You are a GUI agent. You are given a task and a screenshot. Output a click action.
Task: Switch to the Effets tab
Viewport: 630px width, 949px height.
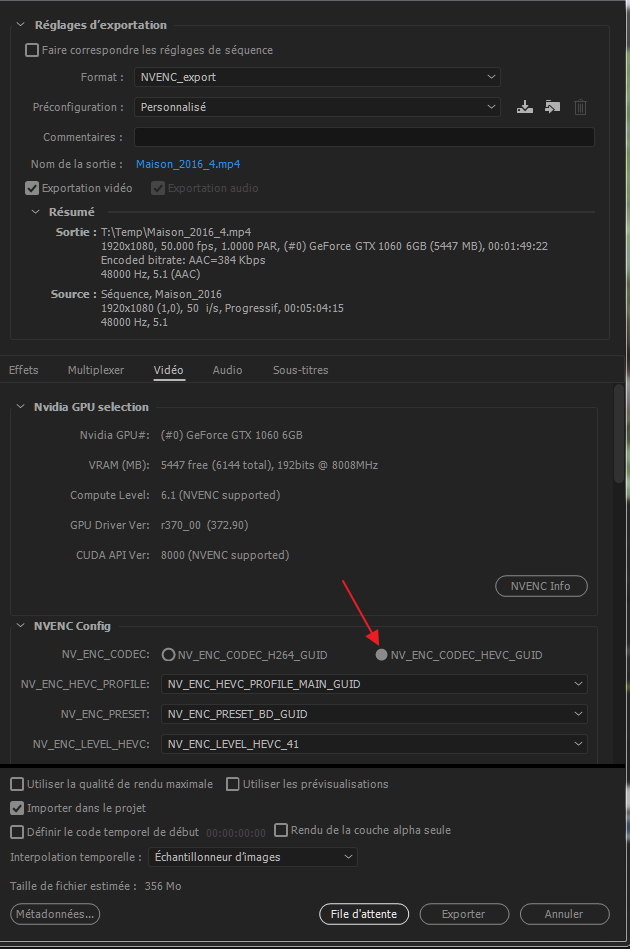[x=24, y=370]
